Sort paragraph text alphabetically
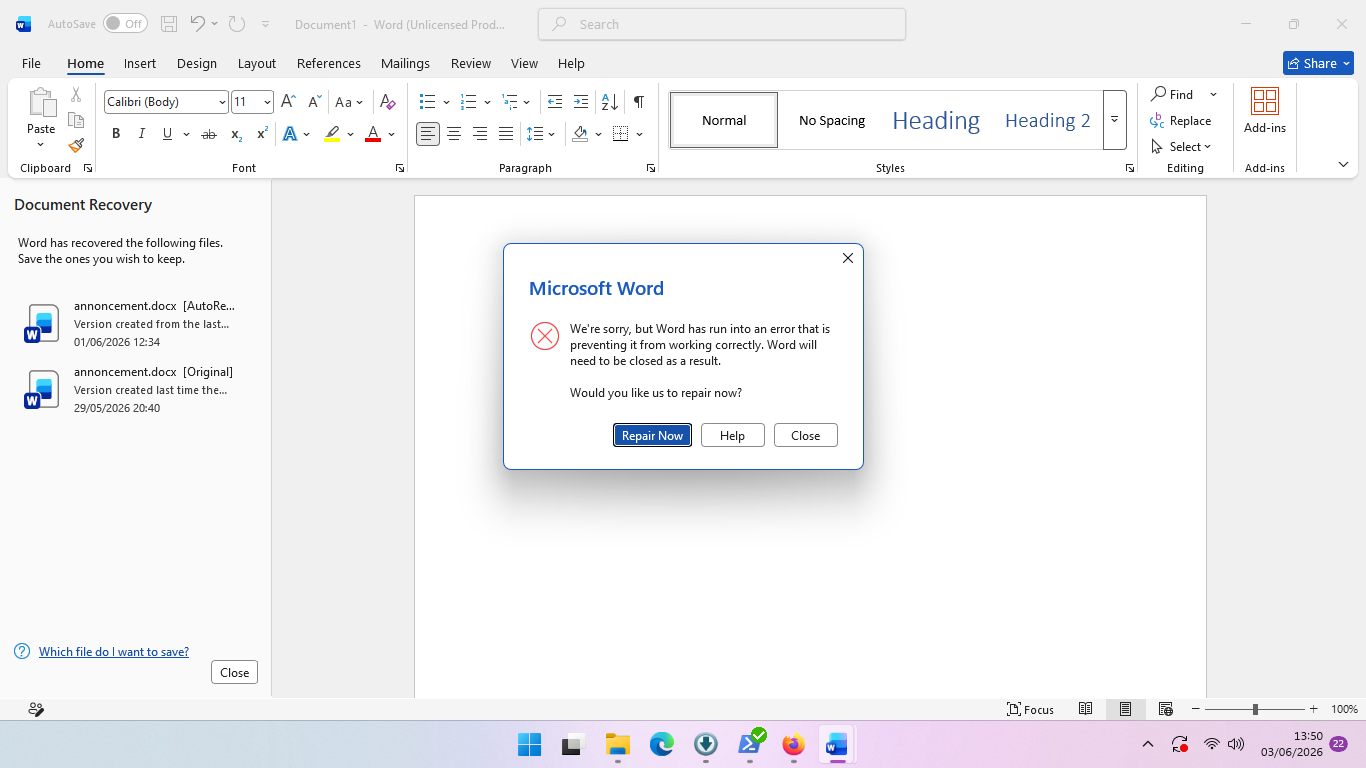 (609, 102)
